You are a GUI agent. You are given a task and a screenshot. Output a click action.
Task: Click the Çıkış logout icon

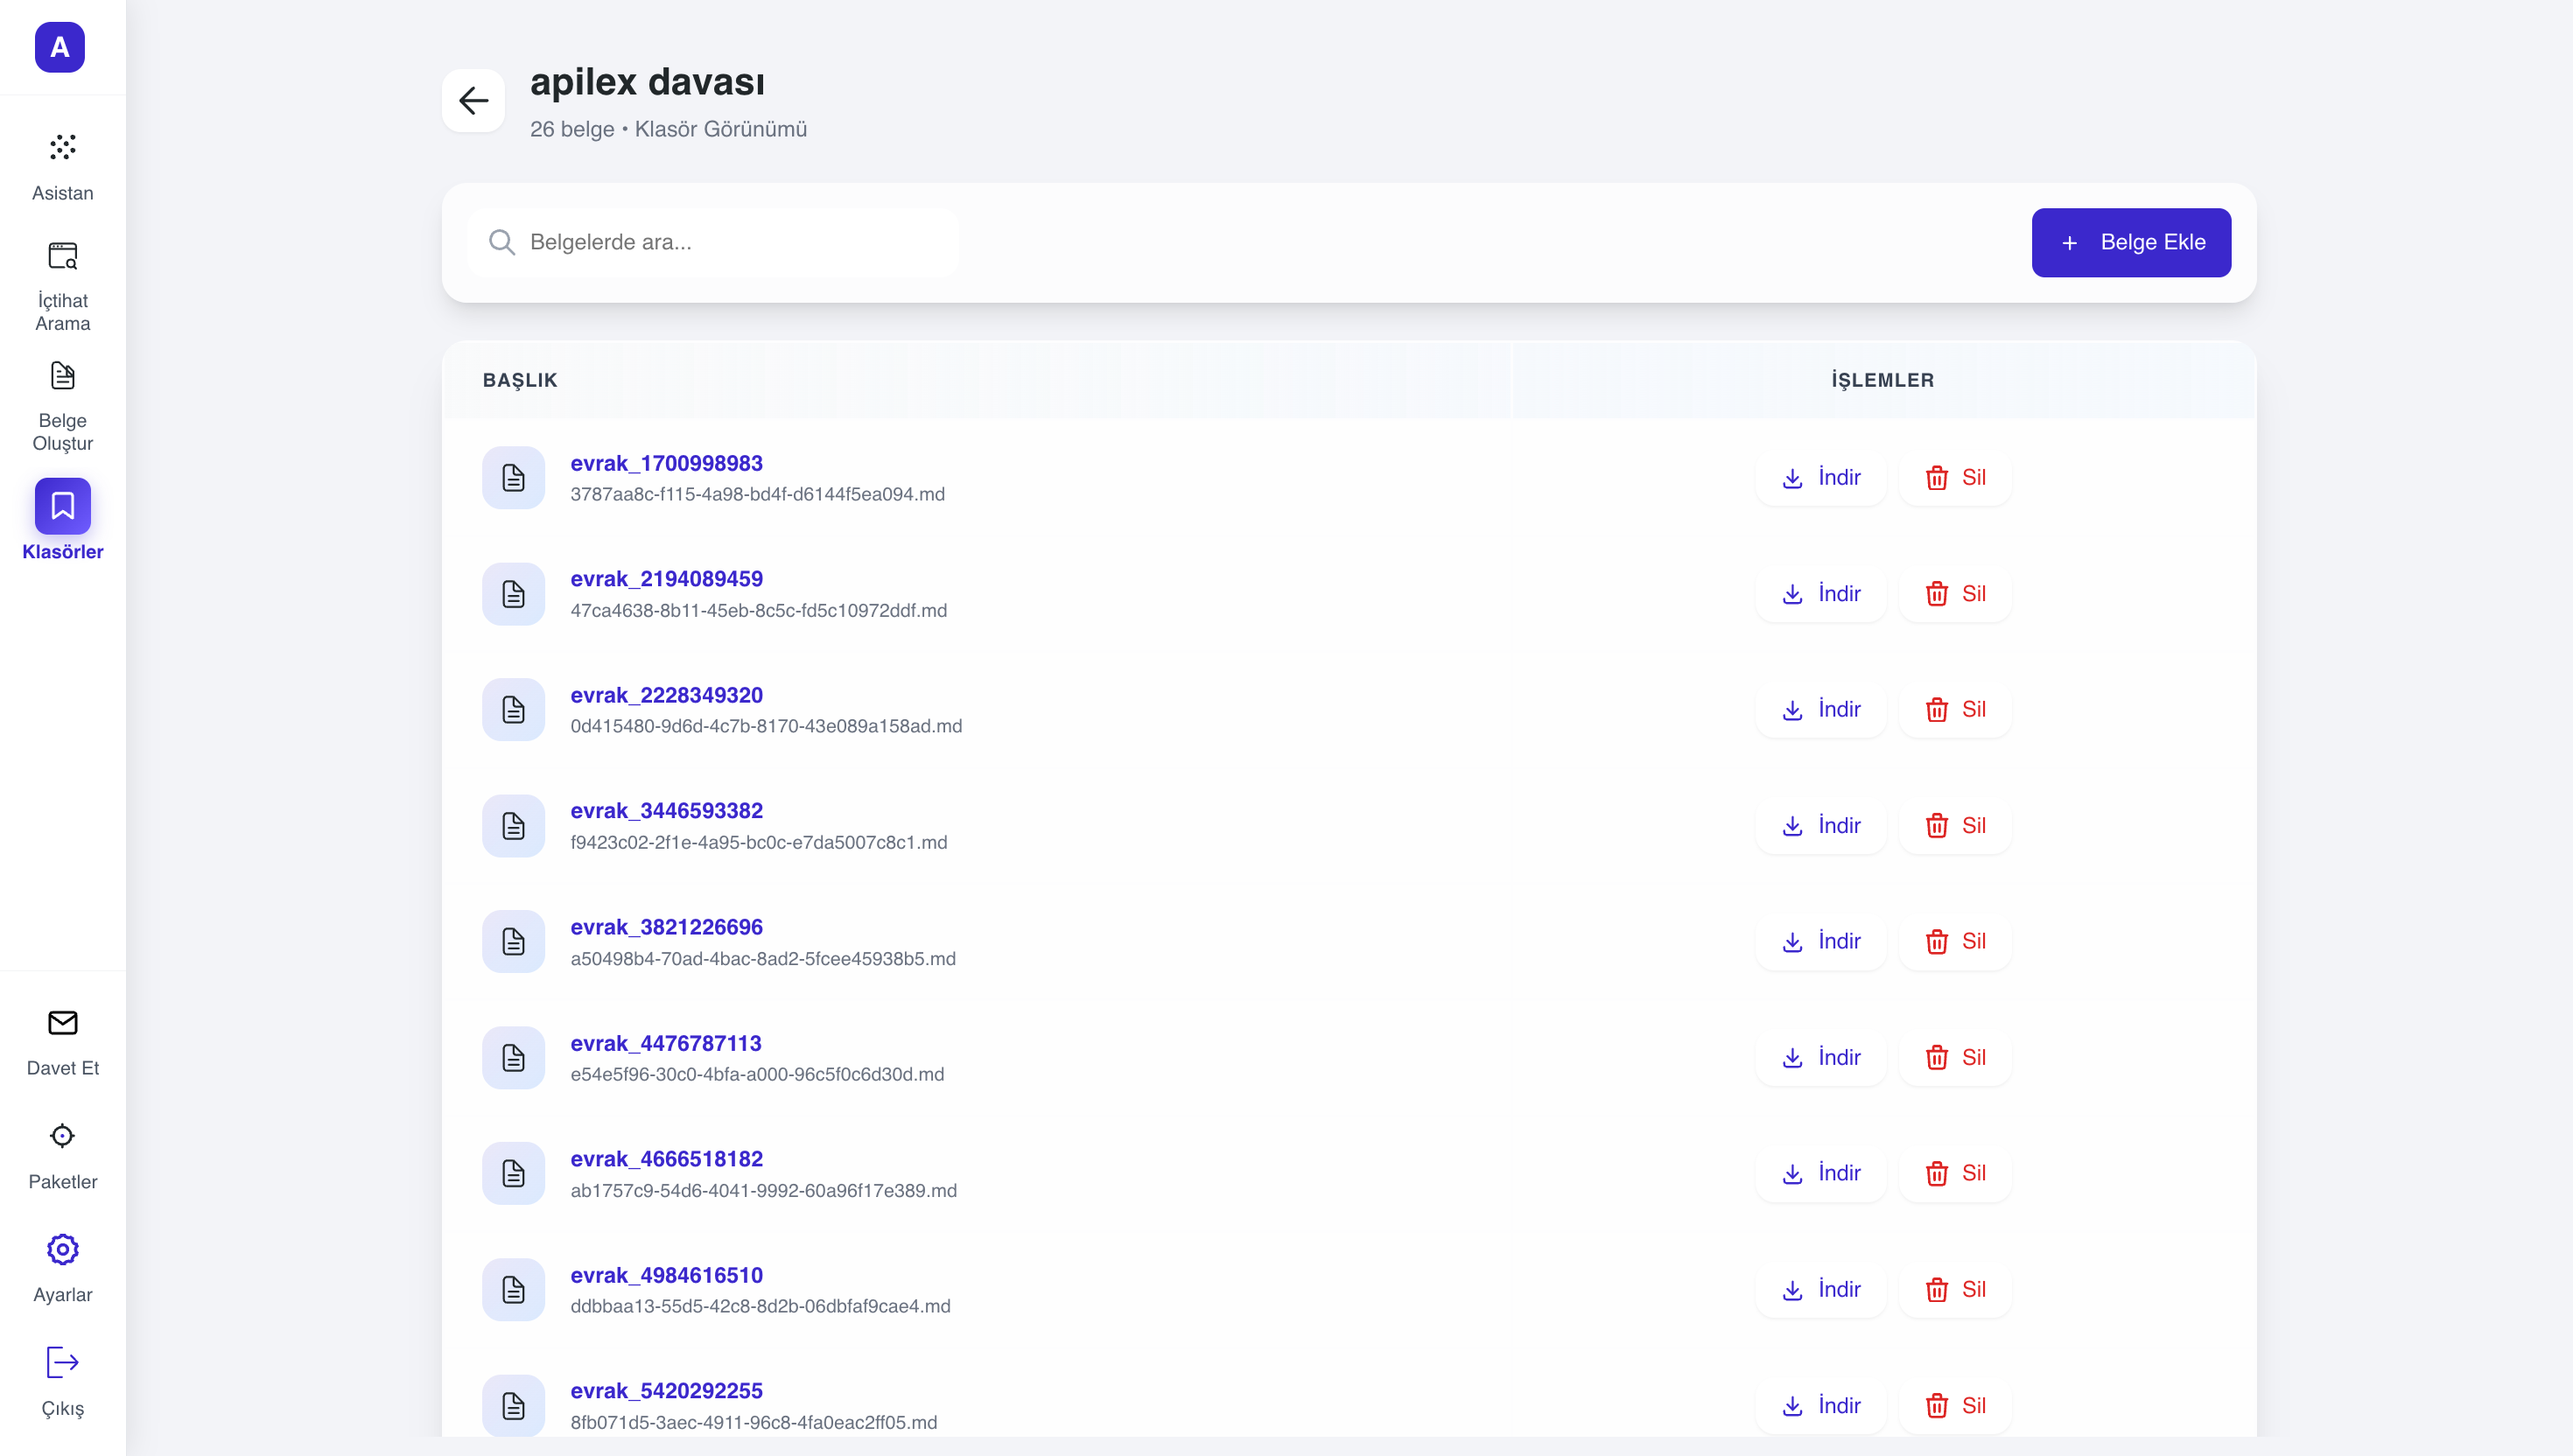pyautogui.click(x=62, y=1363)
